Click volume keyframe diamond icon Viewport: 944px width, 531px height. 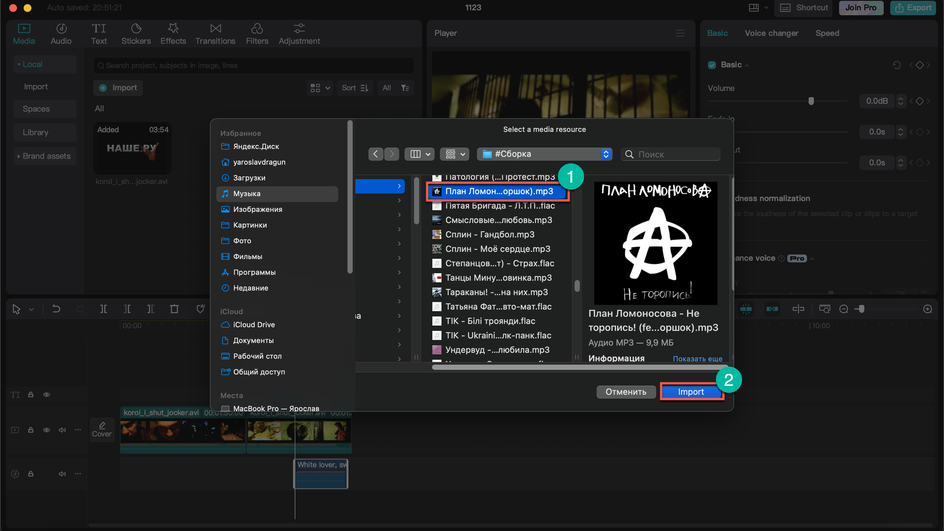pos(919,101)
